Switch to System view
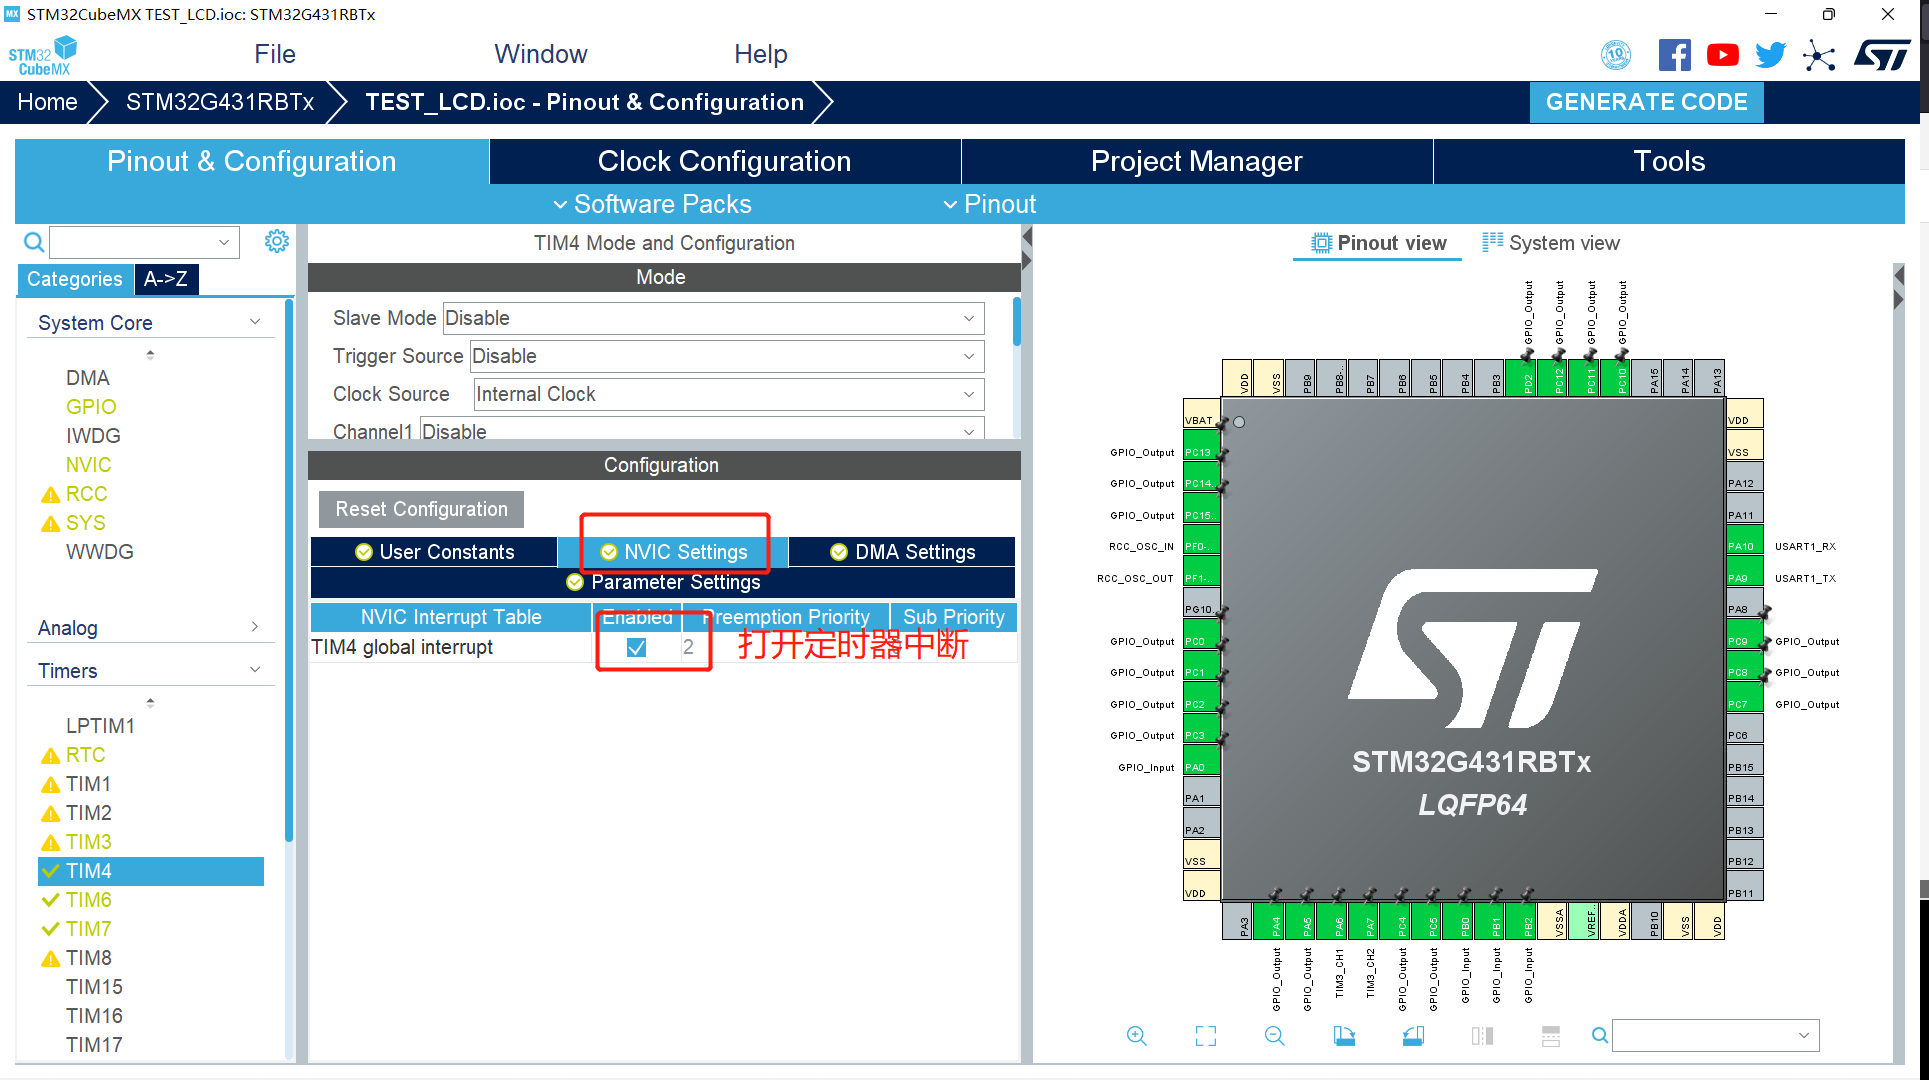1929x1080 pixels. coord(1550,243)
